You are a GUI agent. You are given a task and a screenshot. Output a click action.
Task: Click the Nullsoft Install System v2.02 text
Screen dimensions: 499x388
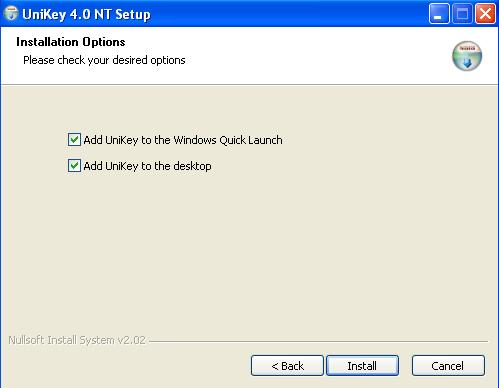click(x=77, y=340)
